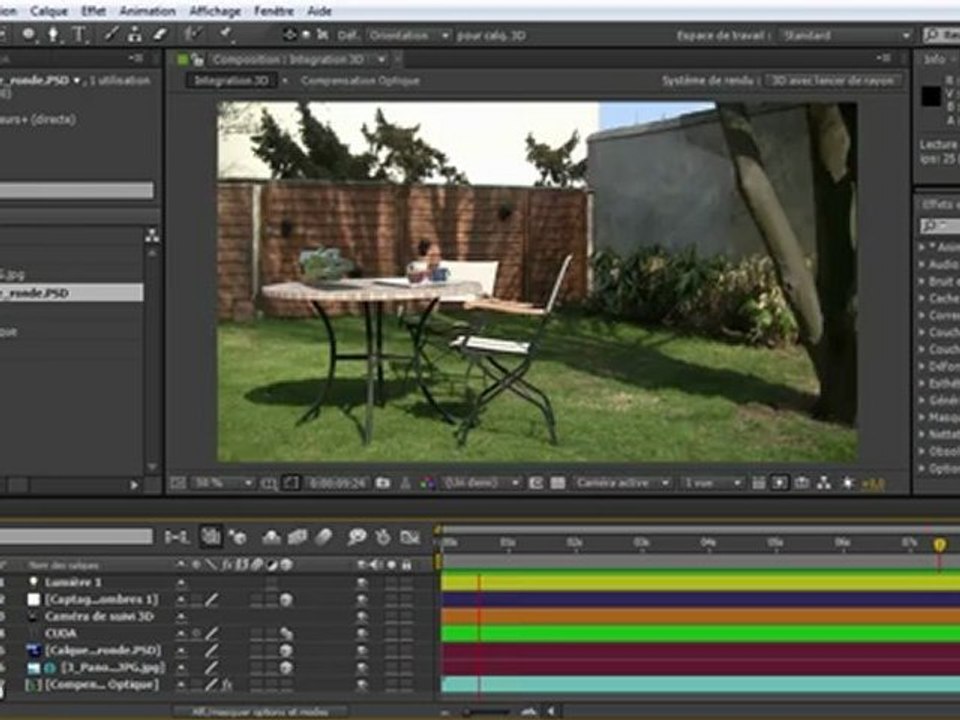
Task: Open the Effet menu
Action: [x=93, y=11]
